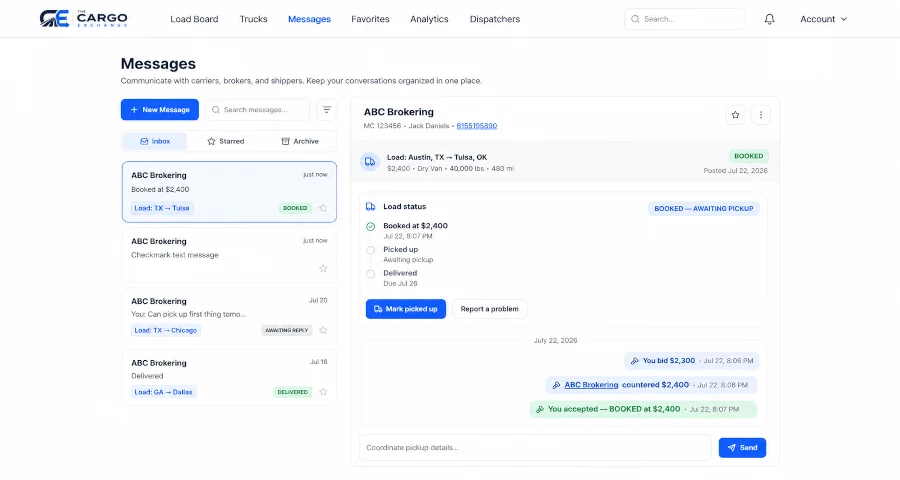The image size is (900, 480).
Task: Open Load: TX → Tulsa tag
Action: (162, 208)
